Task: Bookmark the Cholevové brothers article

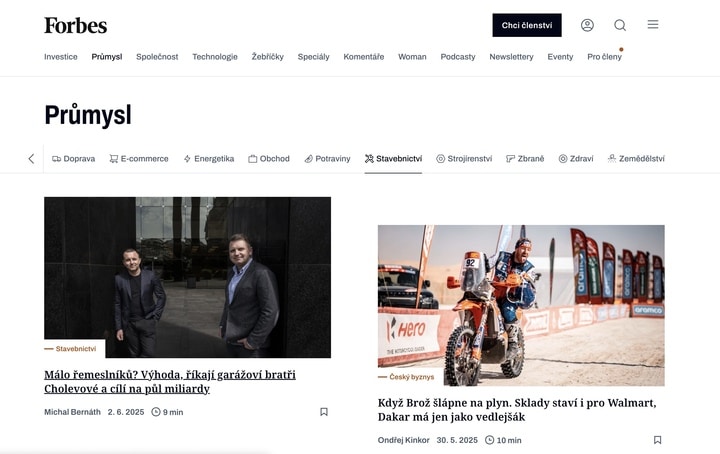Action: [x=324, y=412]
